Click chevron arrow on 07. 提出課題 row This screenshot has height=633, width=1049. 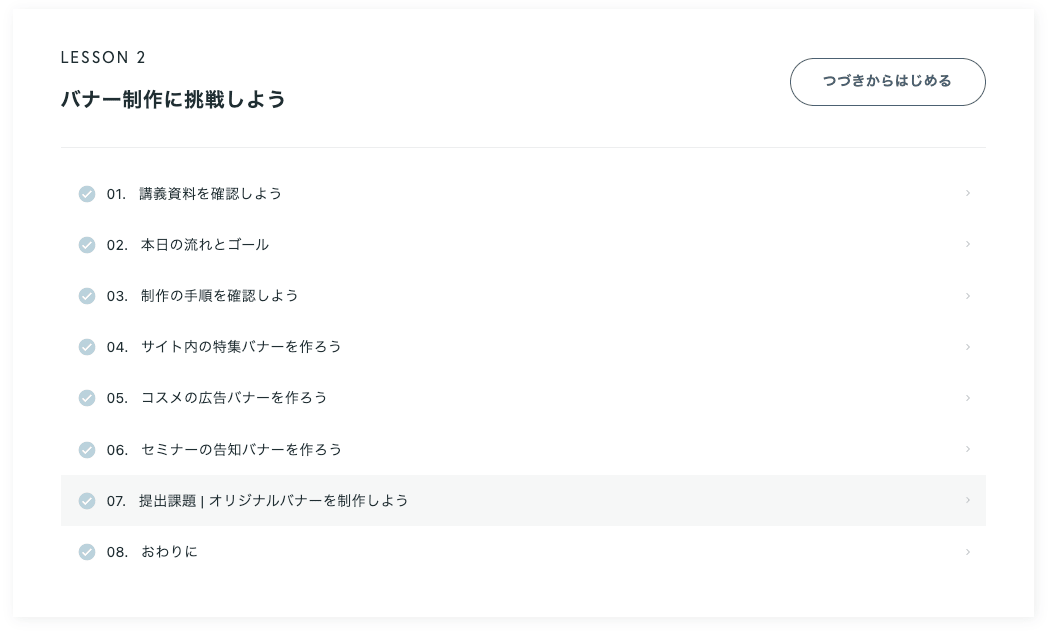967,500
